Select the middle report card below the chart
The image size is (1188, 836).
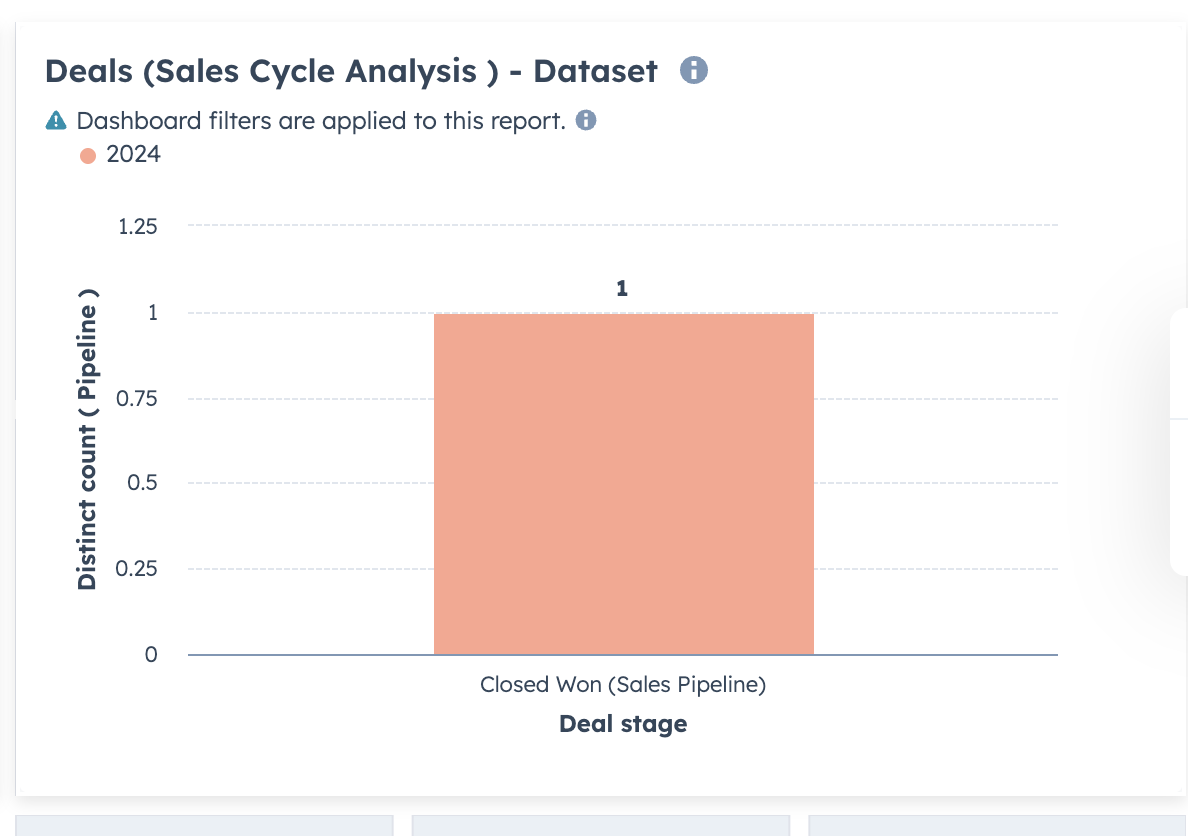tap(601, 825)
